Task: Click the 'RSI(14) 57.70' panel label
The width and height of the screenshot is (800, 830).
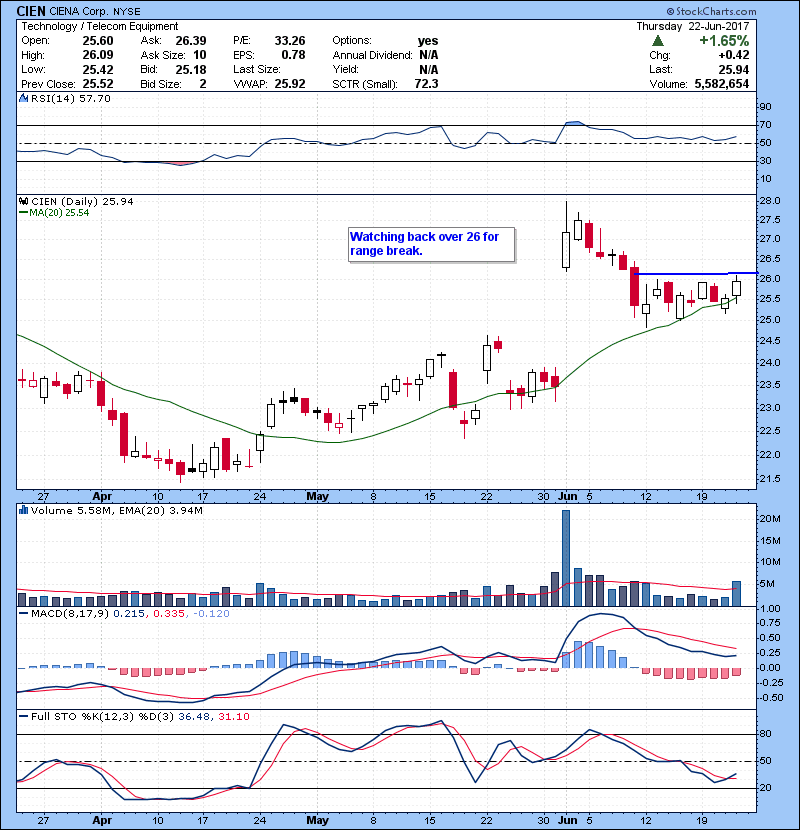Action: (71, 98)
